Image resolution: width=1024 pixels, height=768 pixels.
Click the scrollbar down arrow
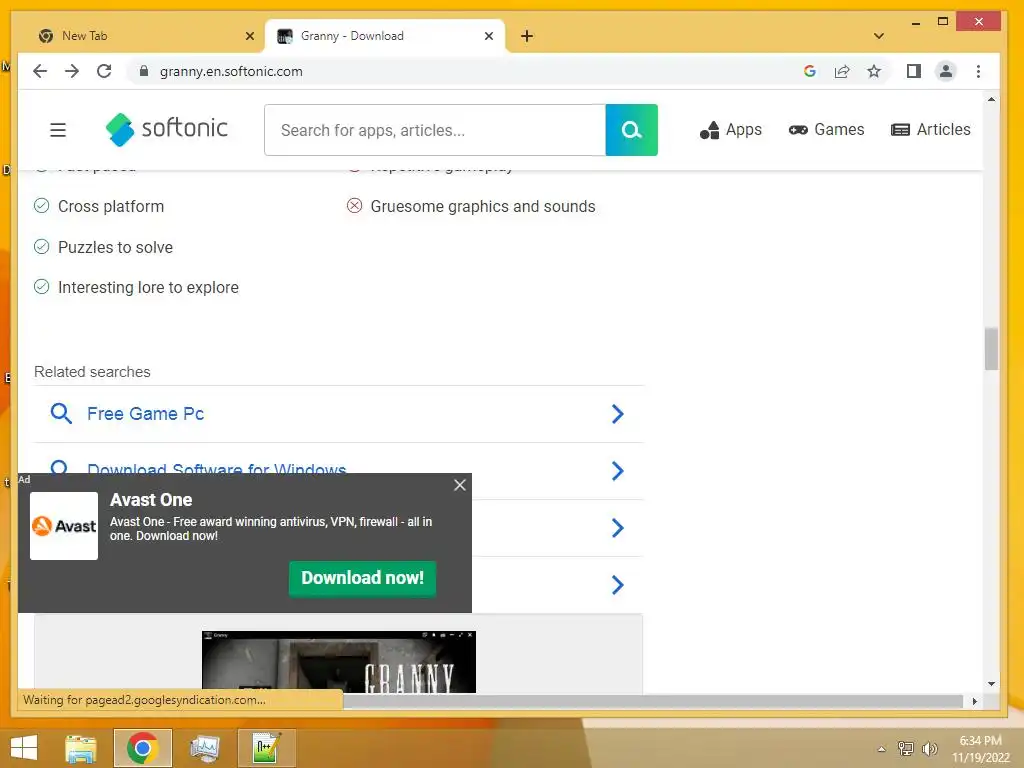[x=991, y=684]
